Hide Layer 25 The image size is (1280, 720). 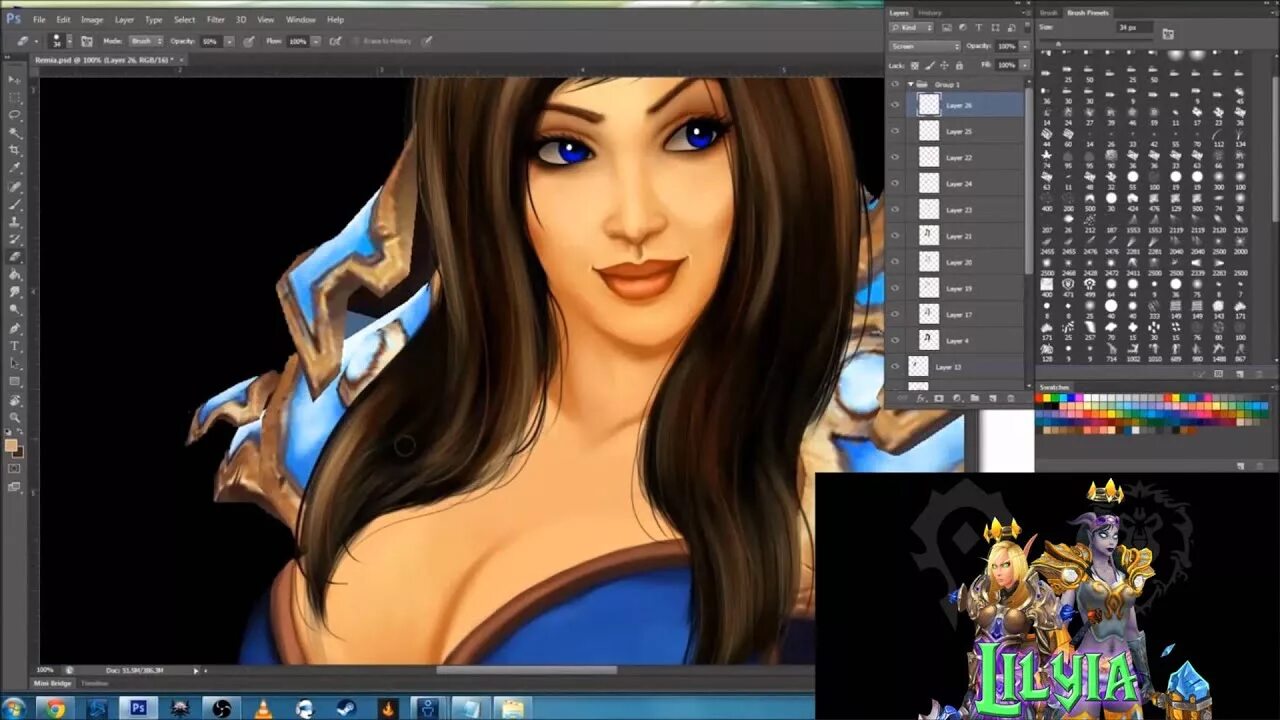point(895,131)
